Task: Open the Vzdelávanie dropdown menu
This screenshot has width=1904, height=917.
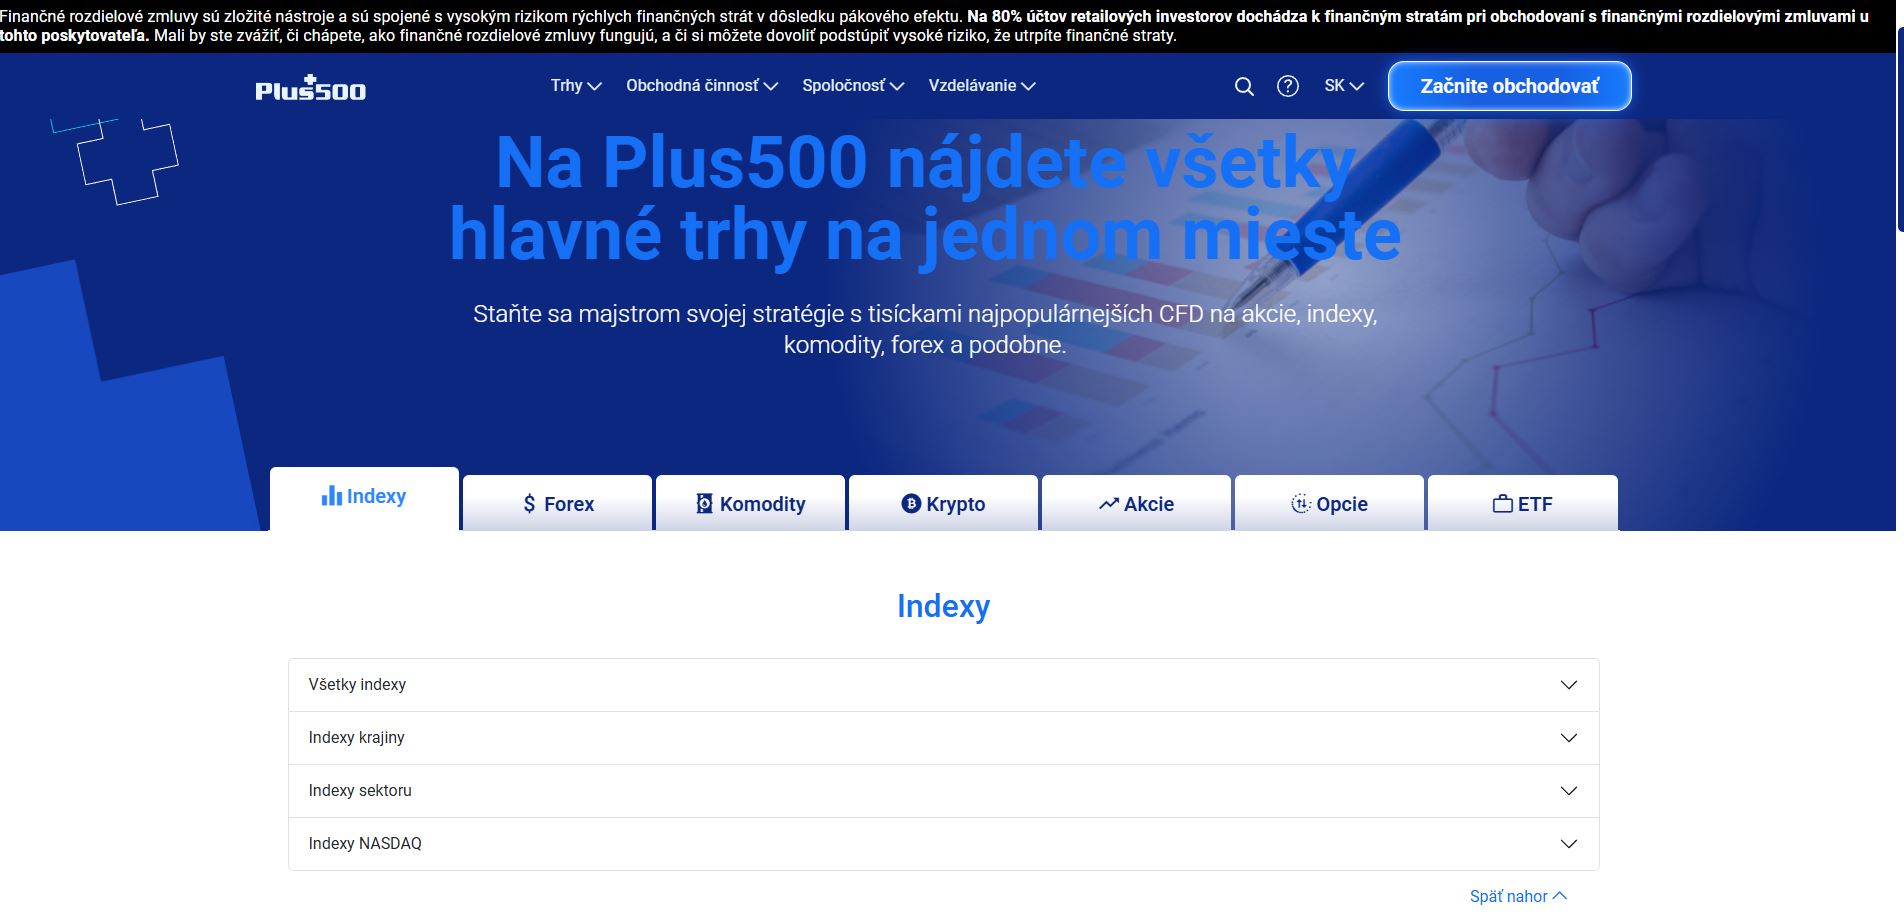Action: [982, 86]
